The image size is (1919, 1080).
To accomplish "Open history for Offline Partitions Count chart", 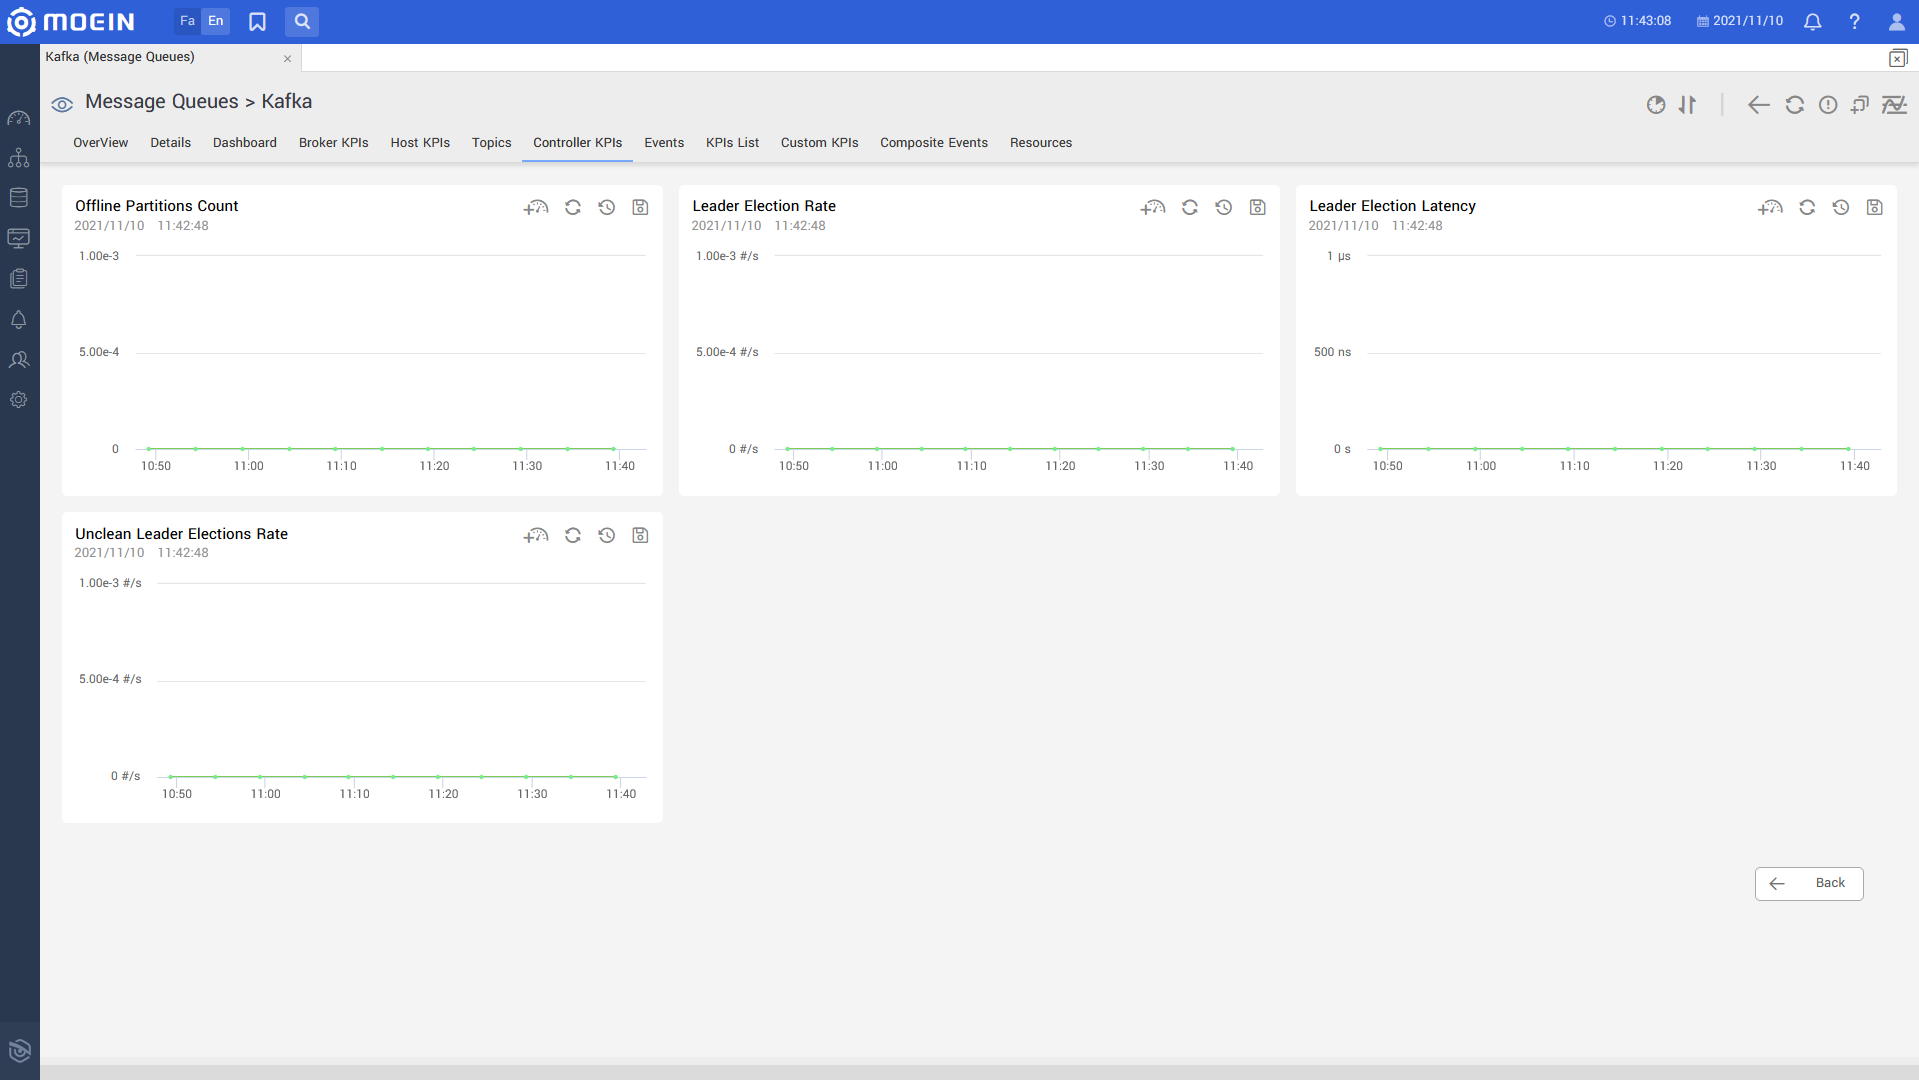I will coord(607,208).
